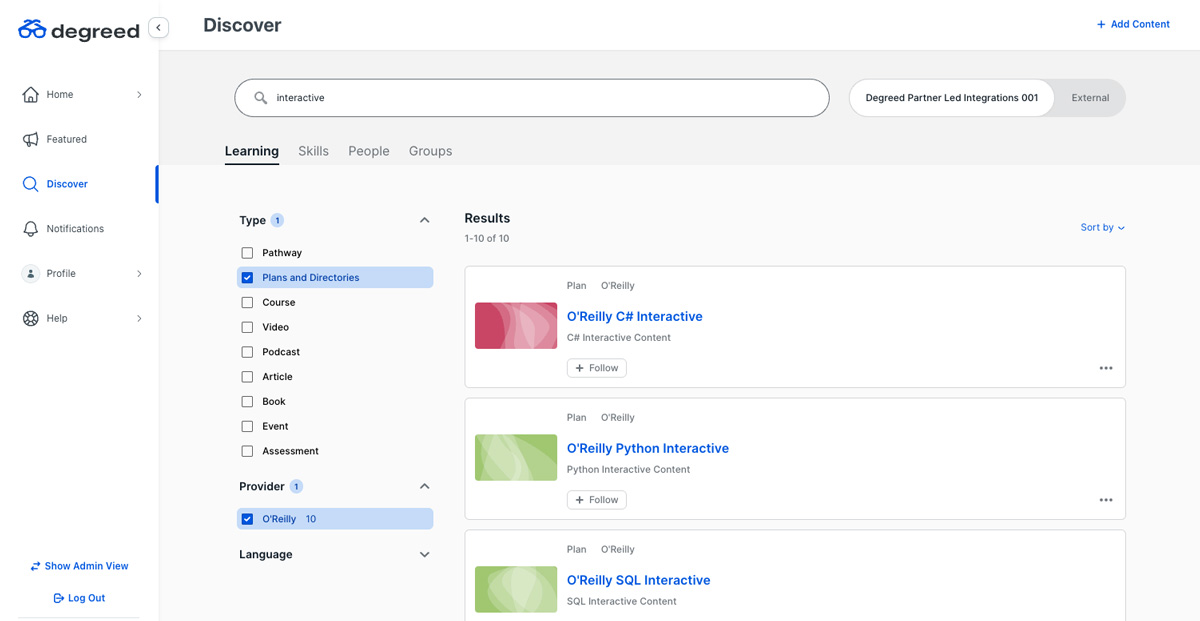Uncheck the Plans and Directories filter
The image size is (1200, 621).
click(247, 278)
